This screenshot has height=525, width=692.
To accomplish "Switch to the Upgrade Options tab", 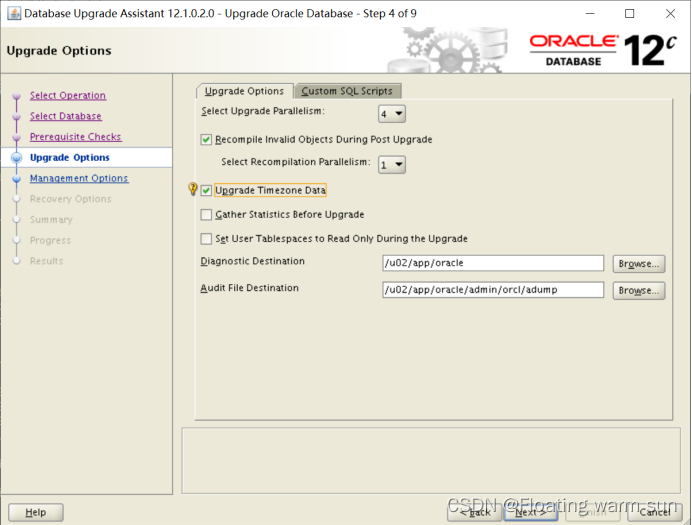I will pos(244,91).
